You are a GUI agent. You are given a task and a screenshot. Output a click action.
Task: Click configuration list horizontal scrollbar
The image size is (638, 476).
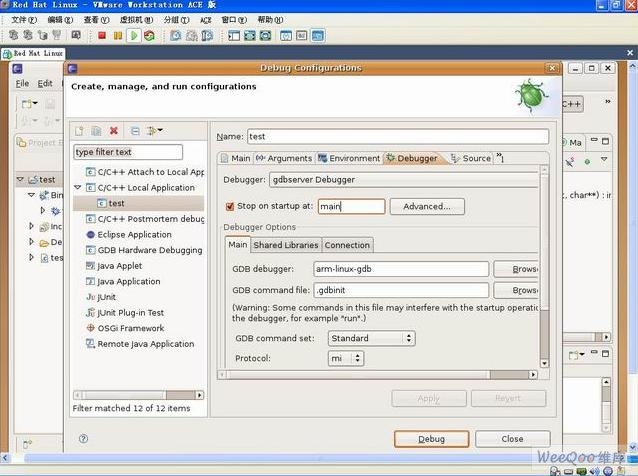pos(138,395)
